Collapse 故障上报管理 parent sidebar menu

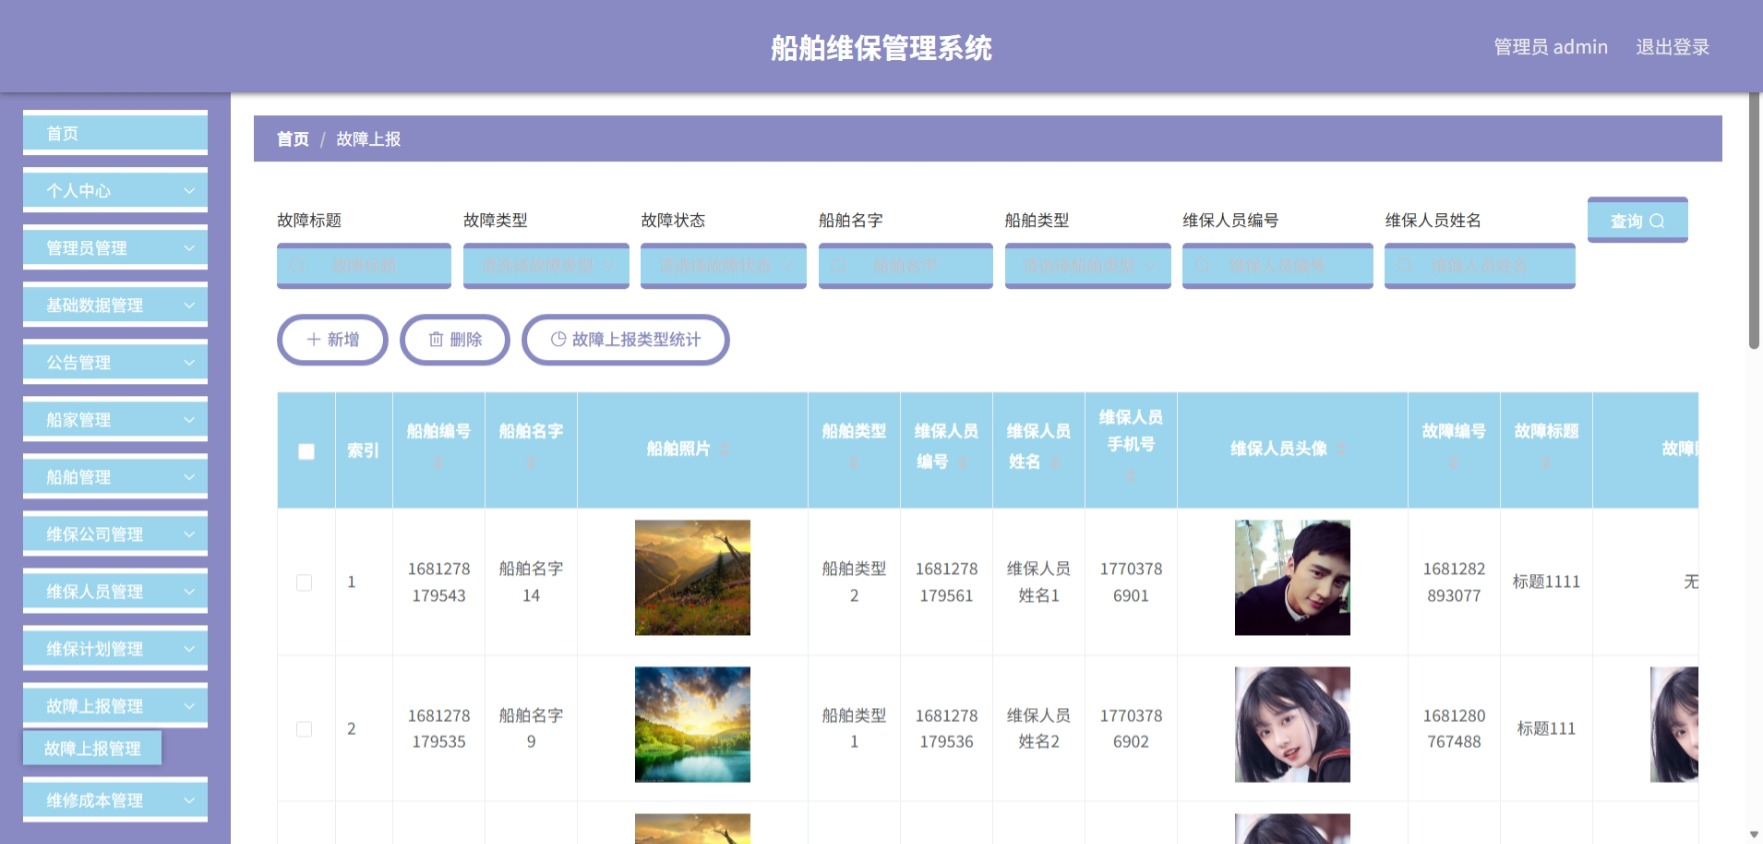click(x=115, y=705)
